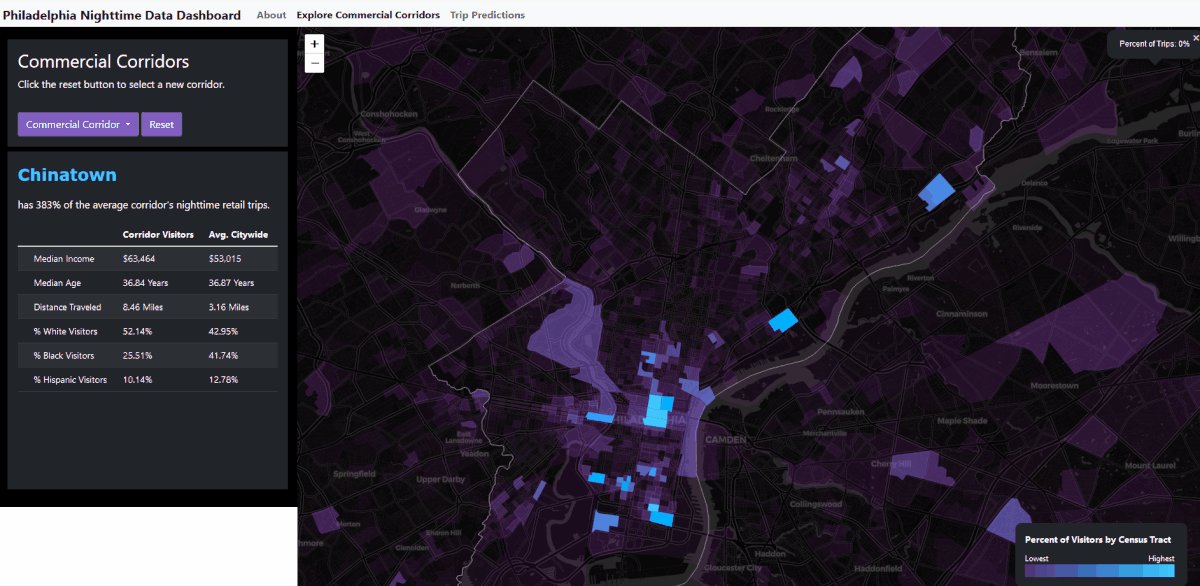Zoom in on the map

click(315, 44)
